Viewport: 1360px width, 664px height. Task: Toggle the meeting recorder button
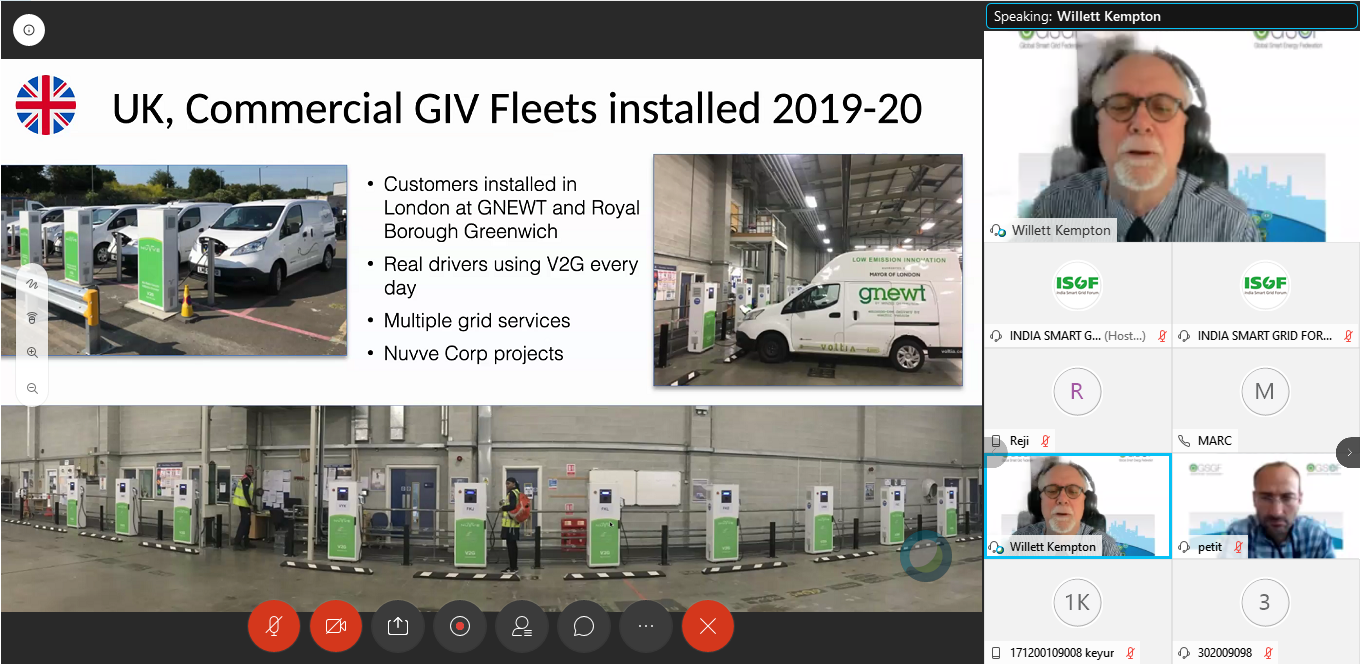tap(460, 626)
